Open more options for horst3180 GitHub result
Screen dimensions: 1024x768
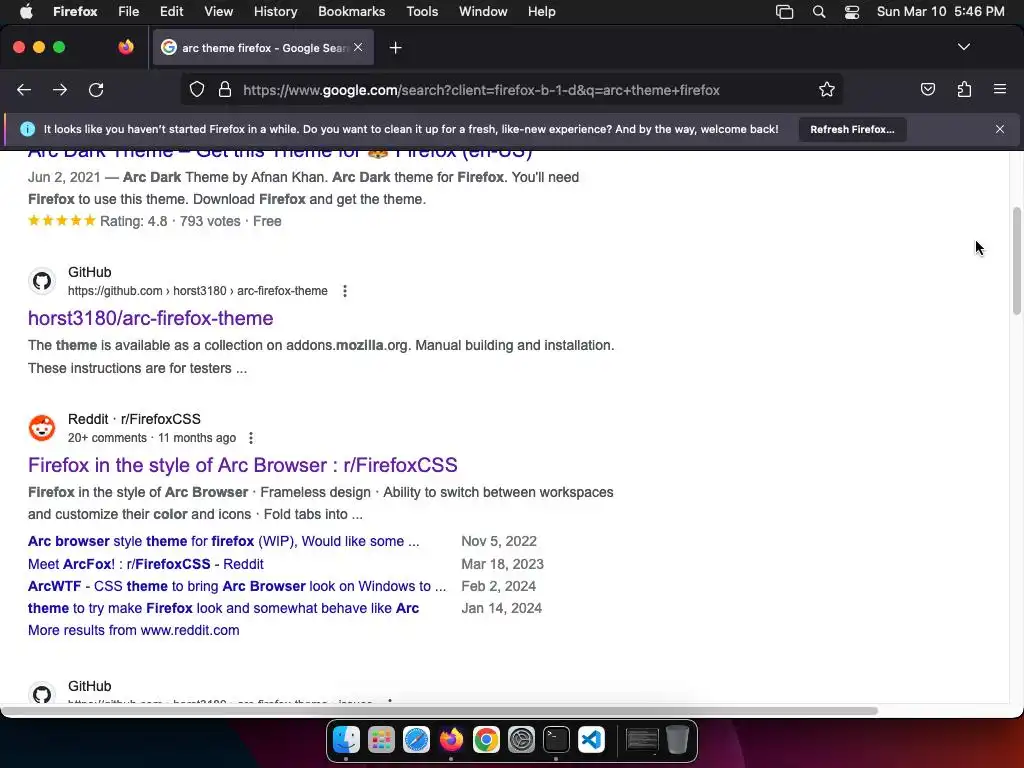point(345,291)
